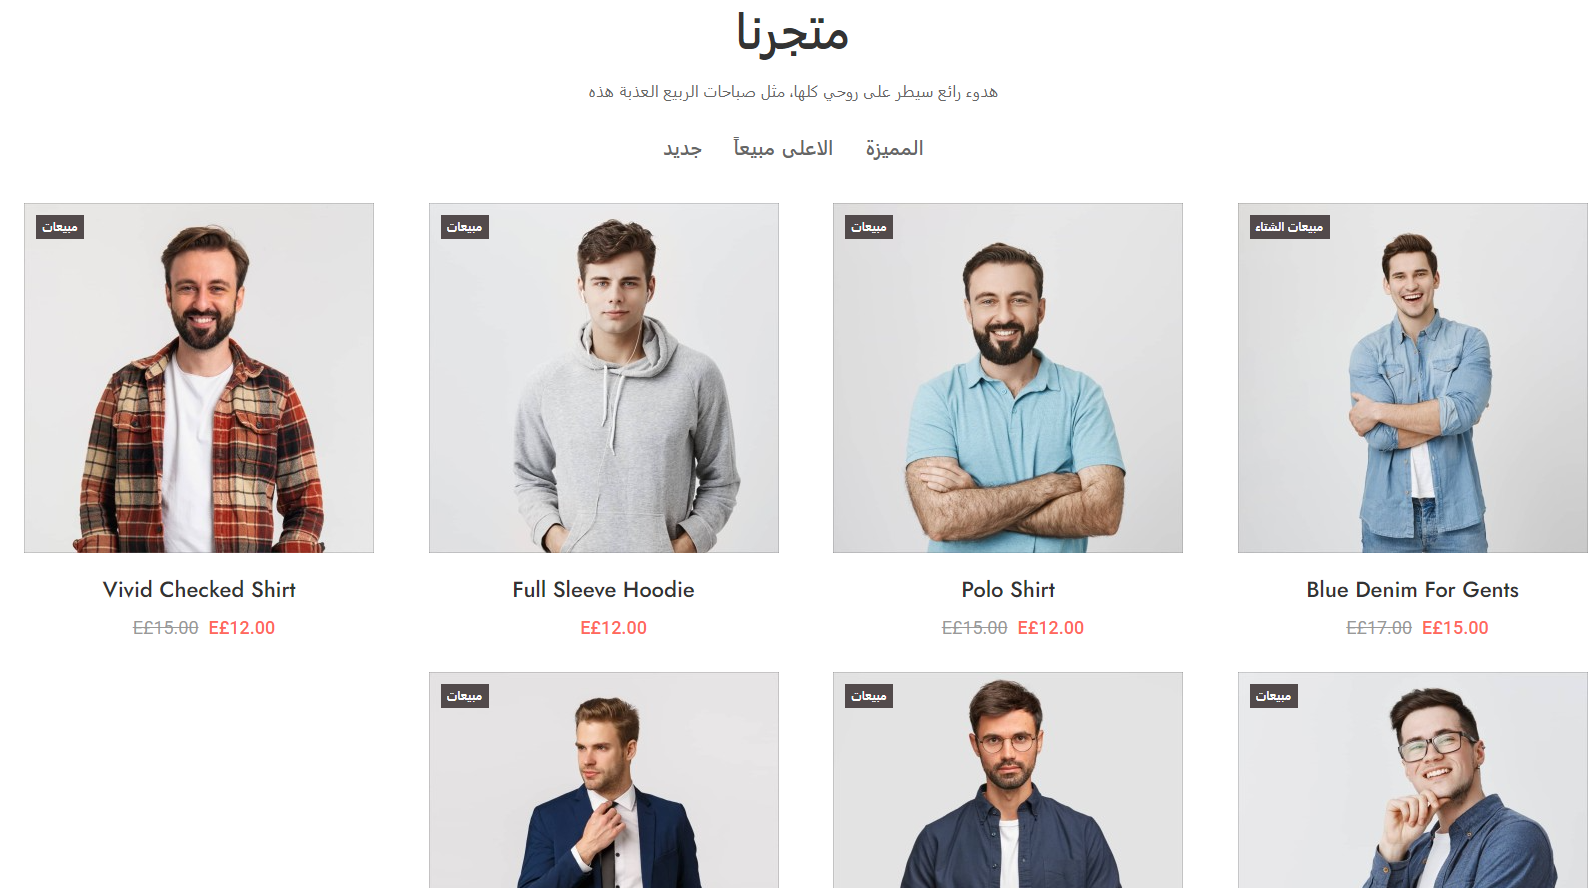This screenshot has width=1596, height=888.
Task: Open Vivid Checked Shirt product image
Action: point(199,378)
